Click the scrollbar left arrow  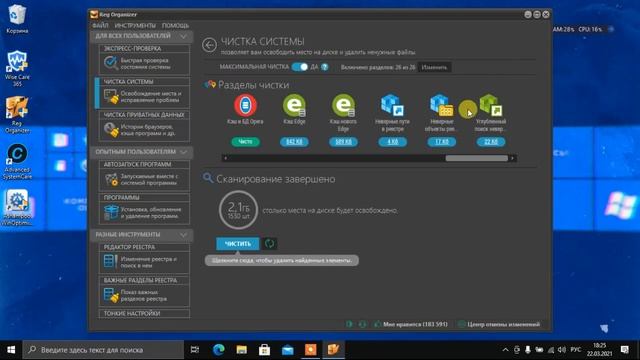[226, 158]
